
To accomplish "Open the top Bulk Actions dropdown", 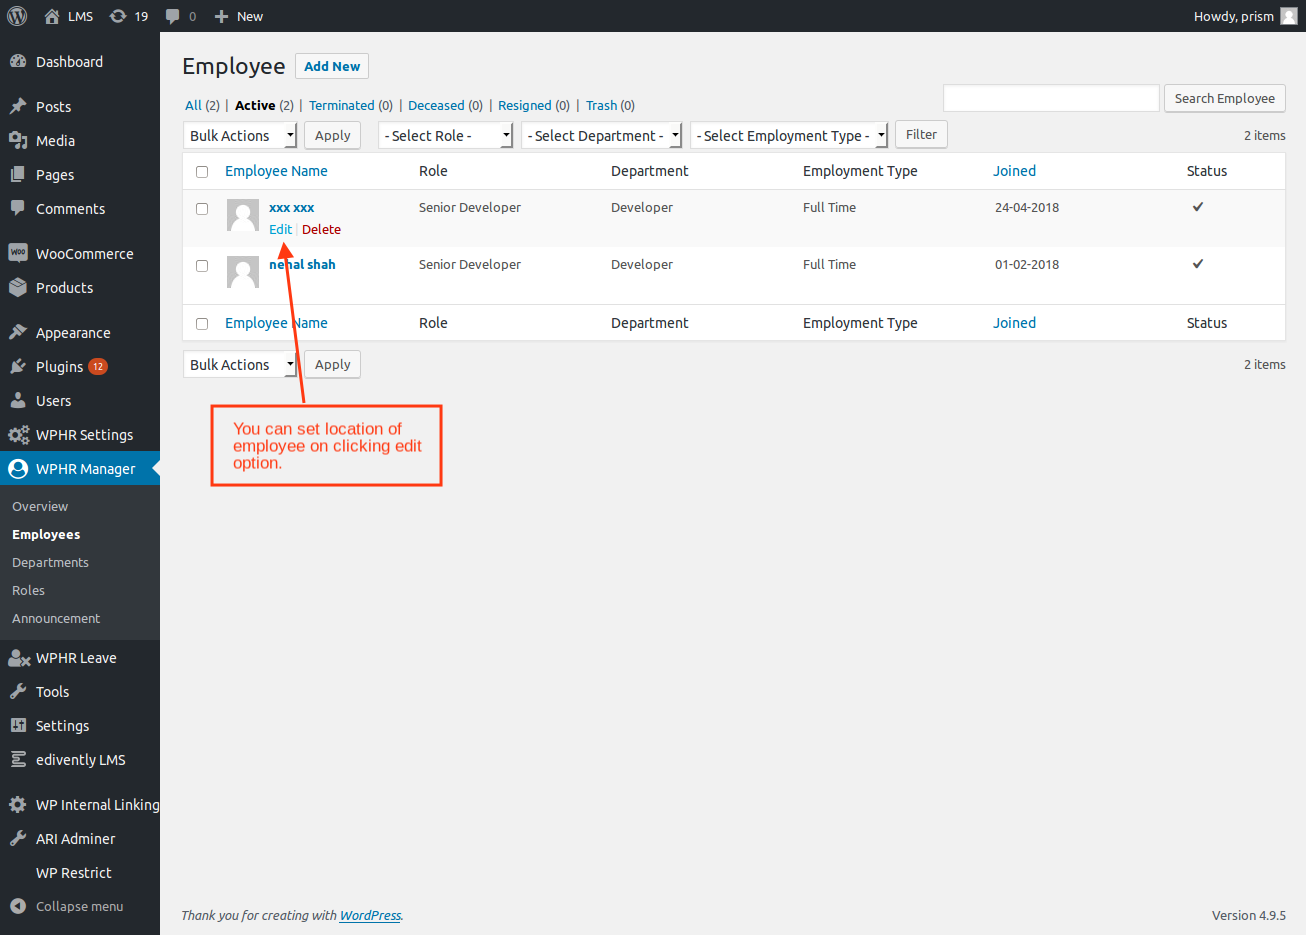I will [x=240, y=135].
